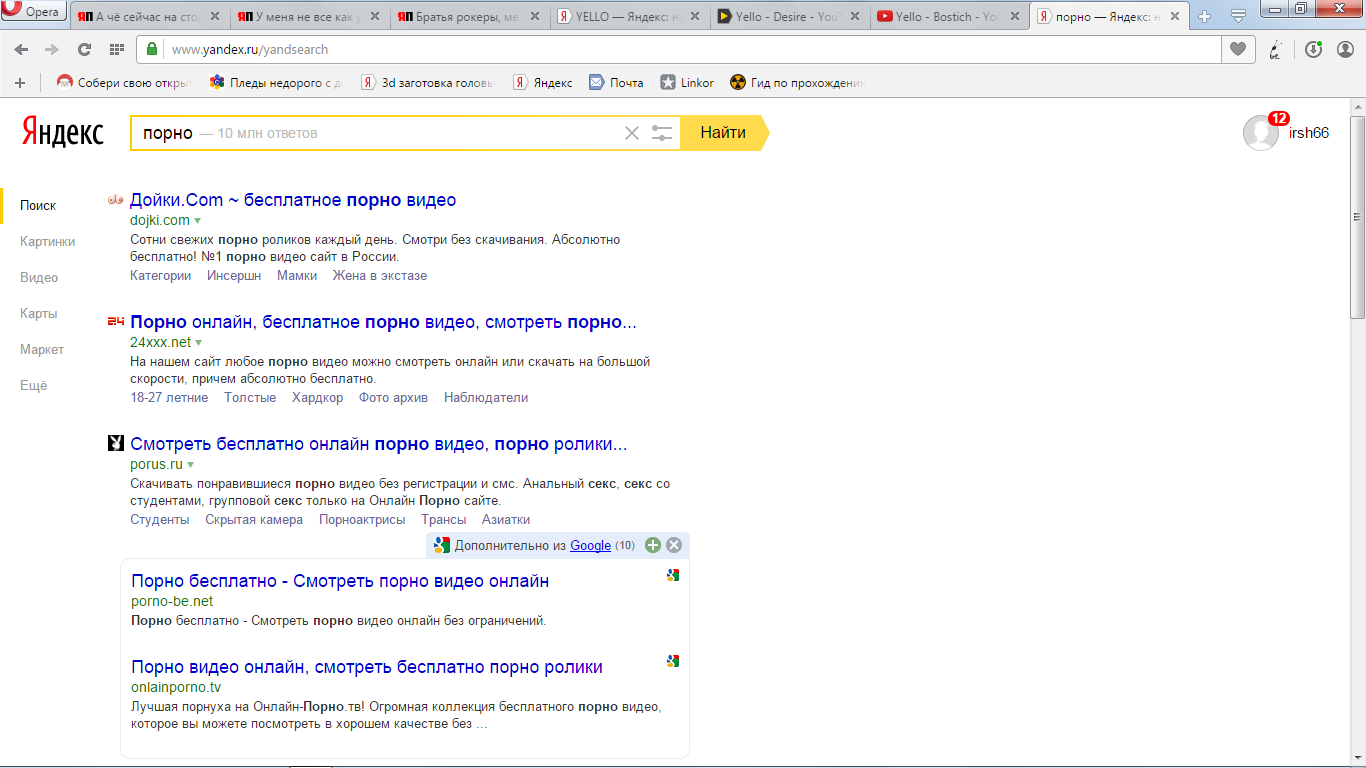
Task: Close the 'Дополнительно из Google' panel
Action: tap(674, 545)
